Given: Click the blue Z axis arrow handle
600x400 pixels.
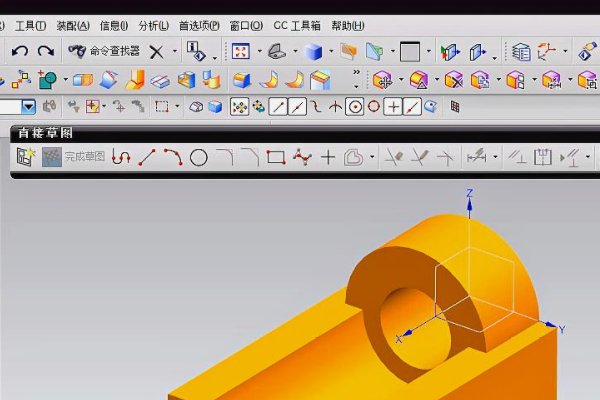Looking at the screenshot, I should click(x=469, y=203).
